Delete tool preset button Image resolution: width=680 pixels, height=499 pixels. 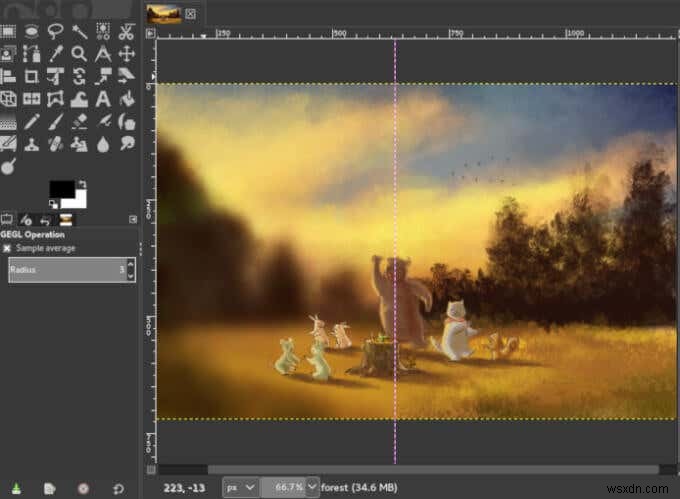83,489
